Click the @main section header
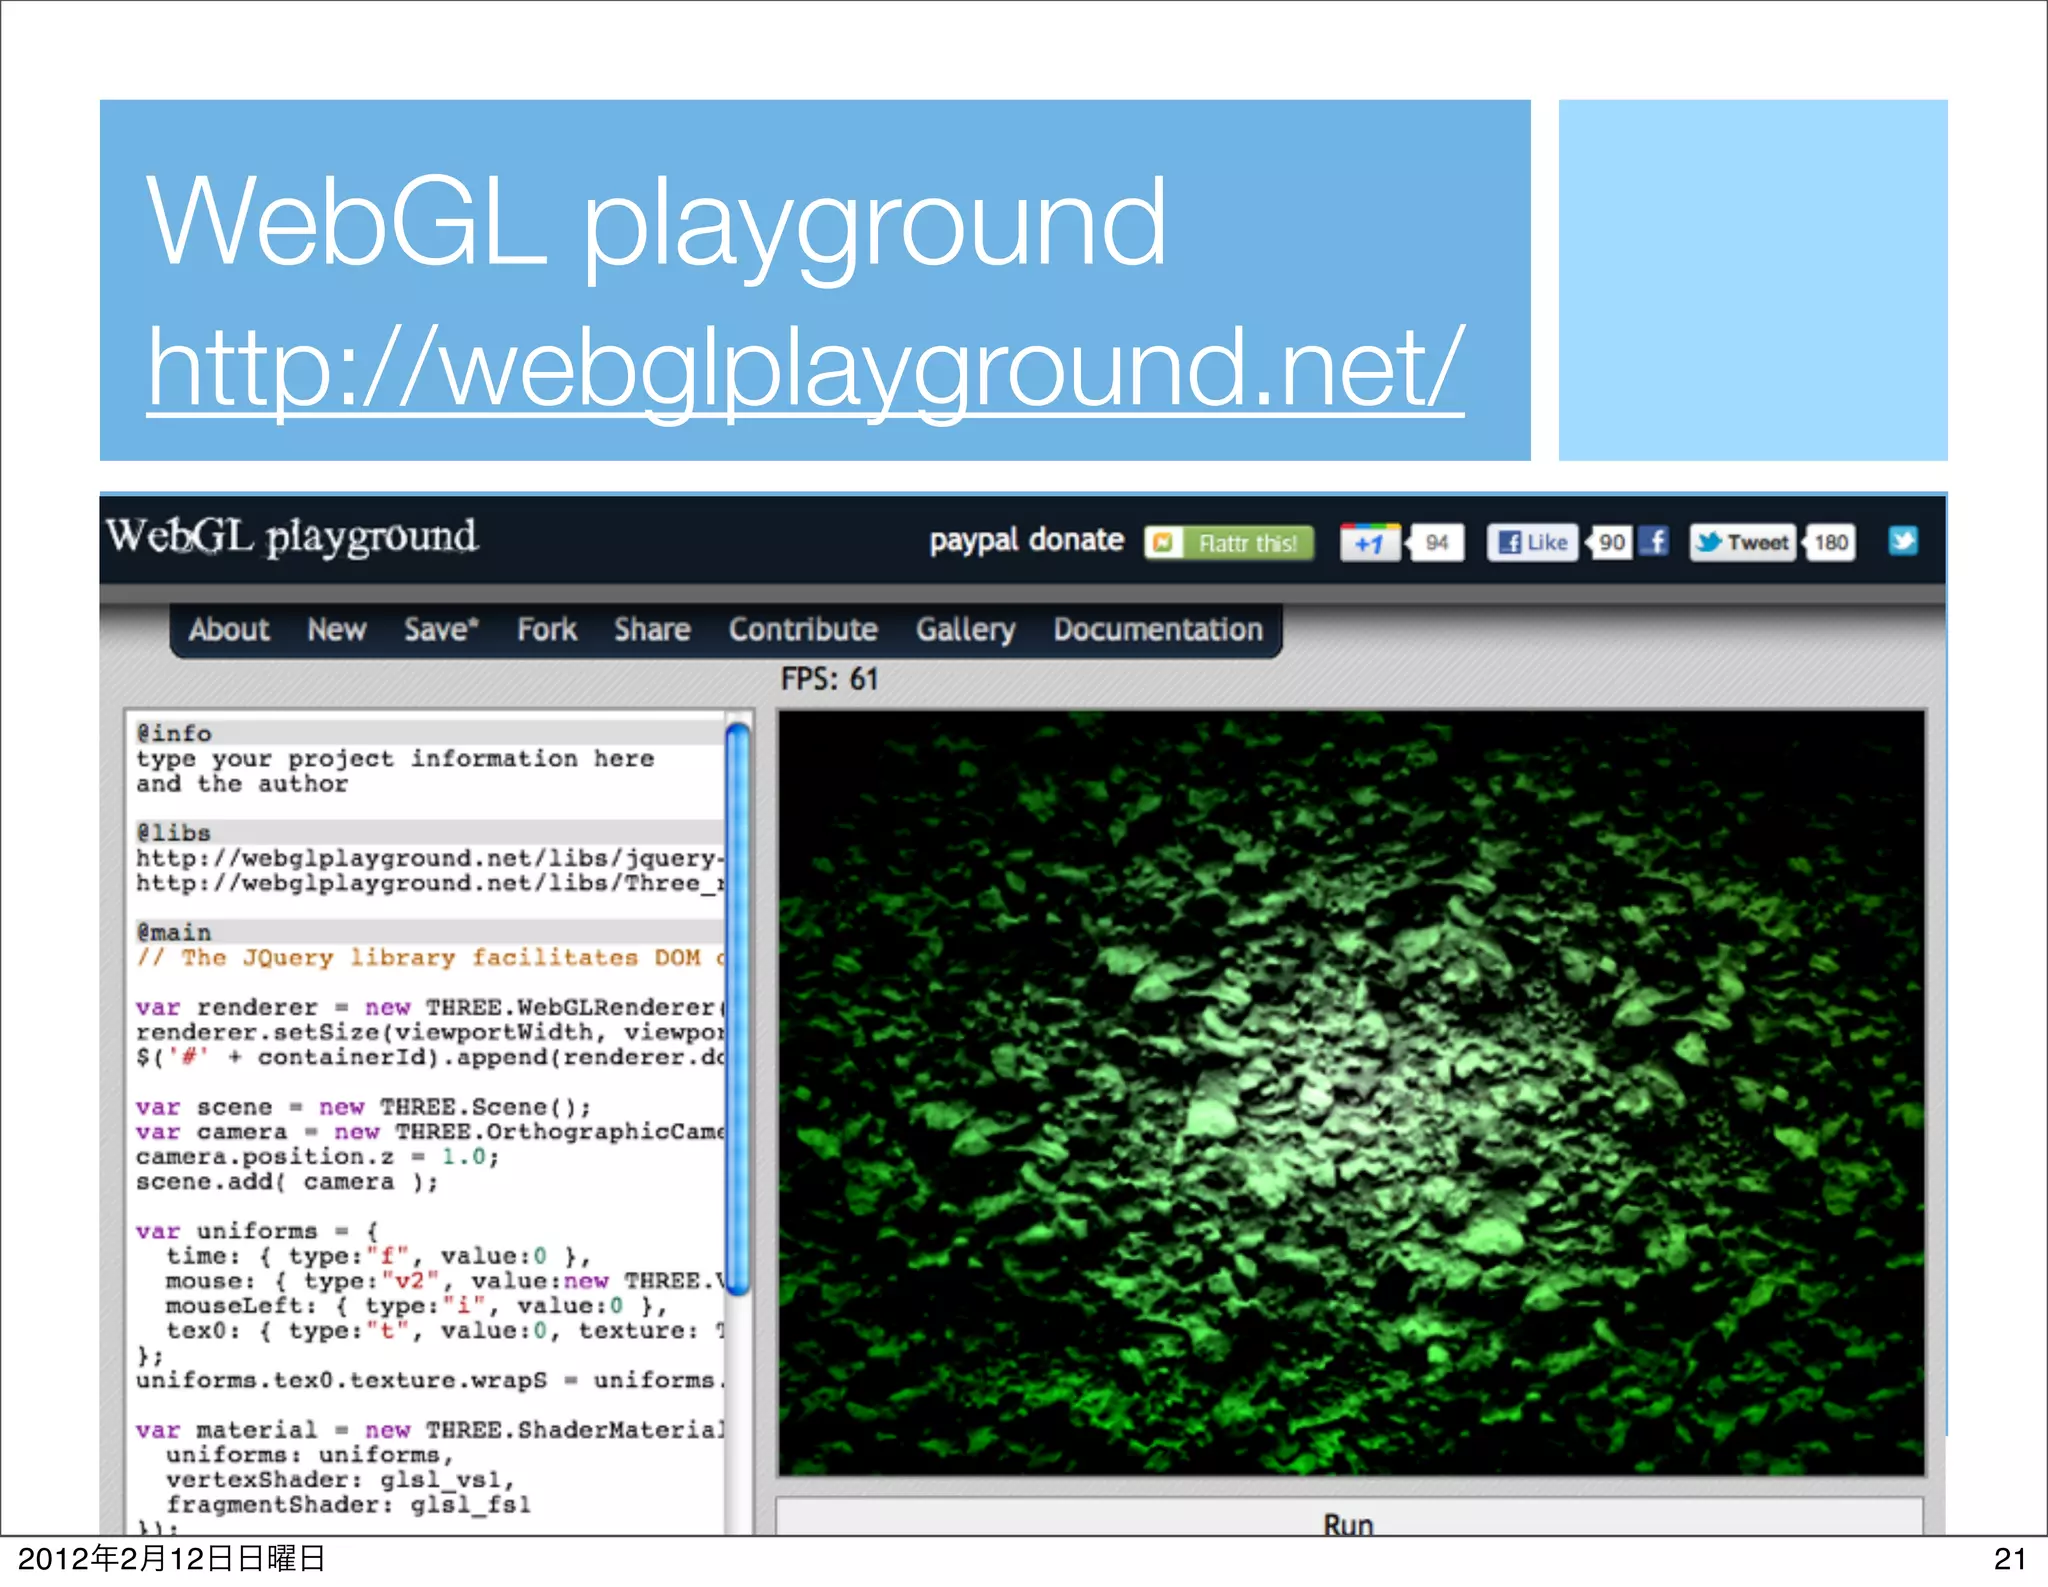The height and width of the screenshot is (1587, 2048). pyautogui.click(x=430, y=932)
